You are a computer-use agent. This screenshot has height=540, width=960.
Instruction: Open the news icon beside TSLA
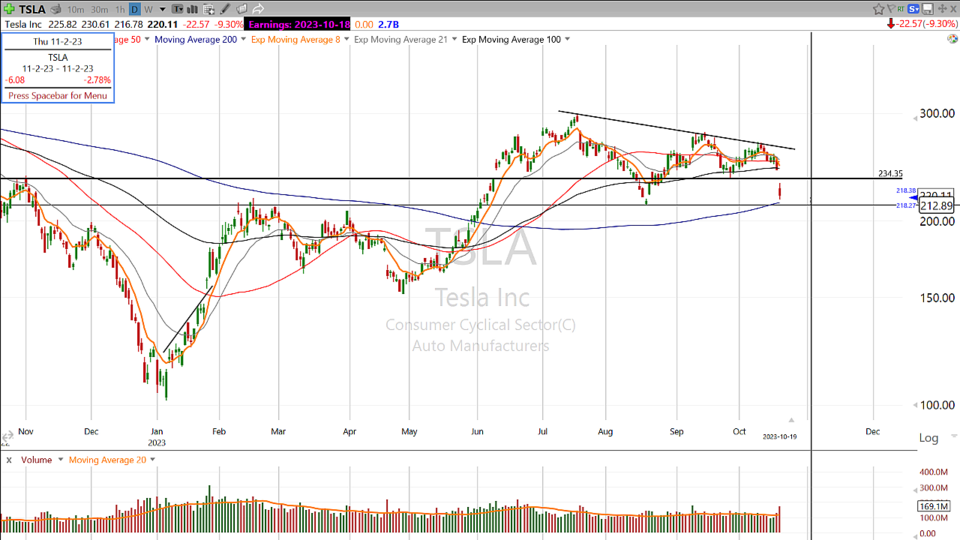[56, 9]
